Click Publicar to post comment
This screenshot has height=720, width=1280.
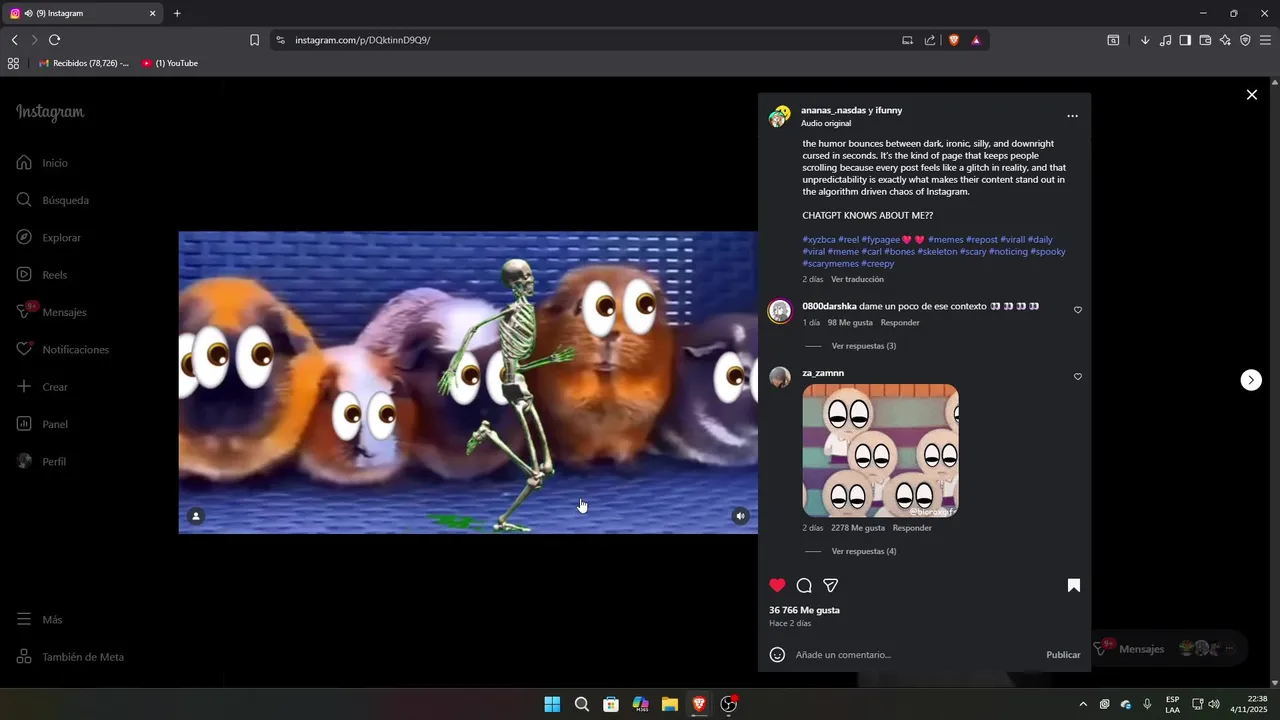click(1063, 655)
